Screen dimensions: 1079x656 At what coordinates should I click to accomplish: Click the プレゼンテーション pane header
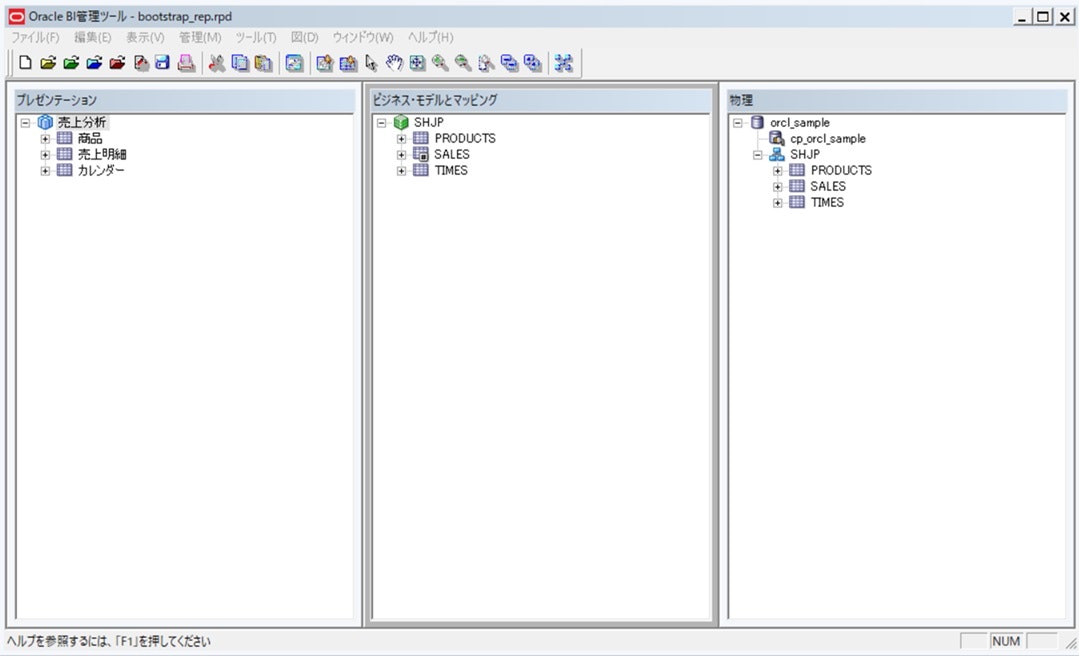[184, 100]
